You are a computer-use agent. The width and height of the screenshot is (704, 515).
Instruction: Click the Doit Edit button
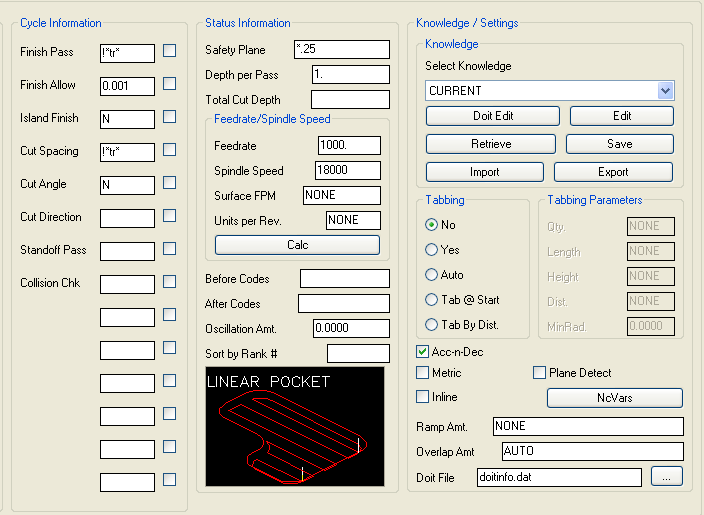[x=493, y=116]
